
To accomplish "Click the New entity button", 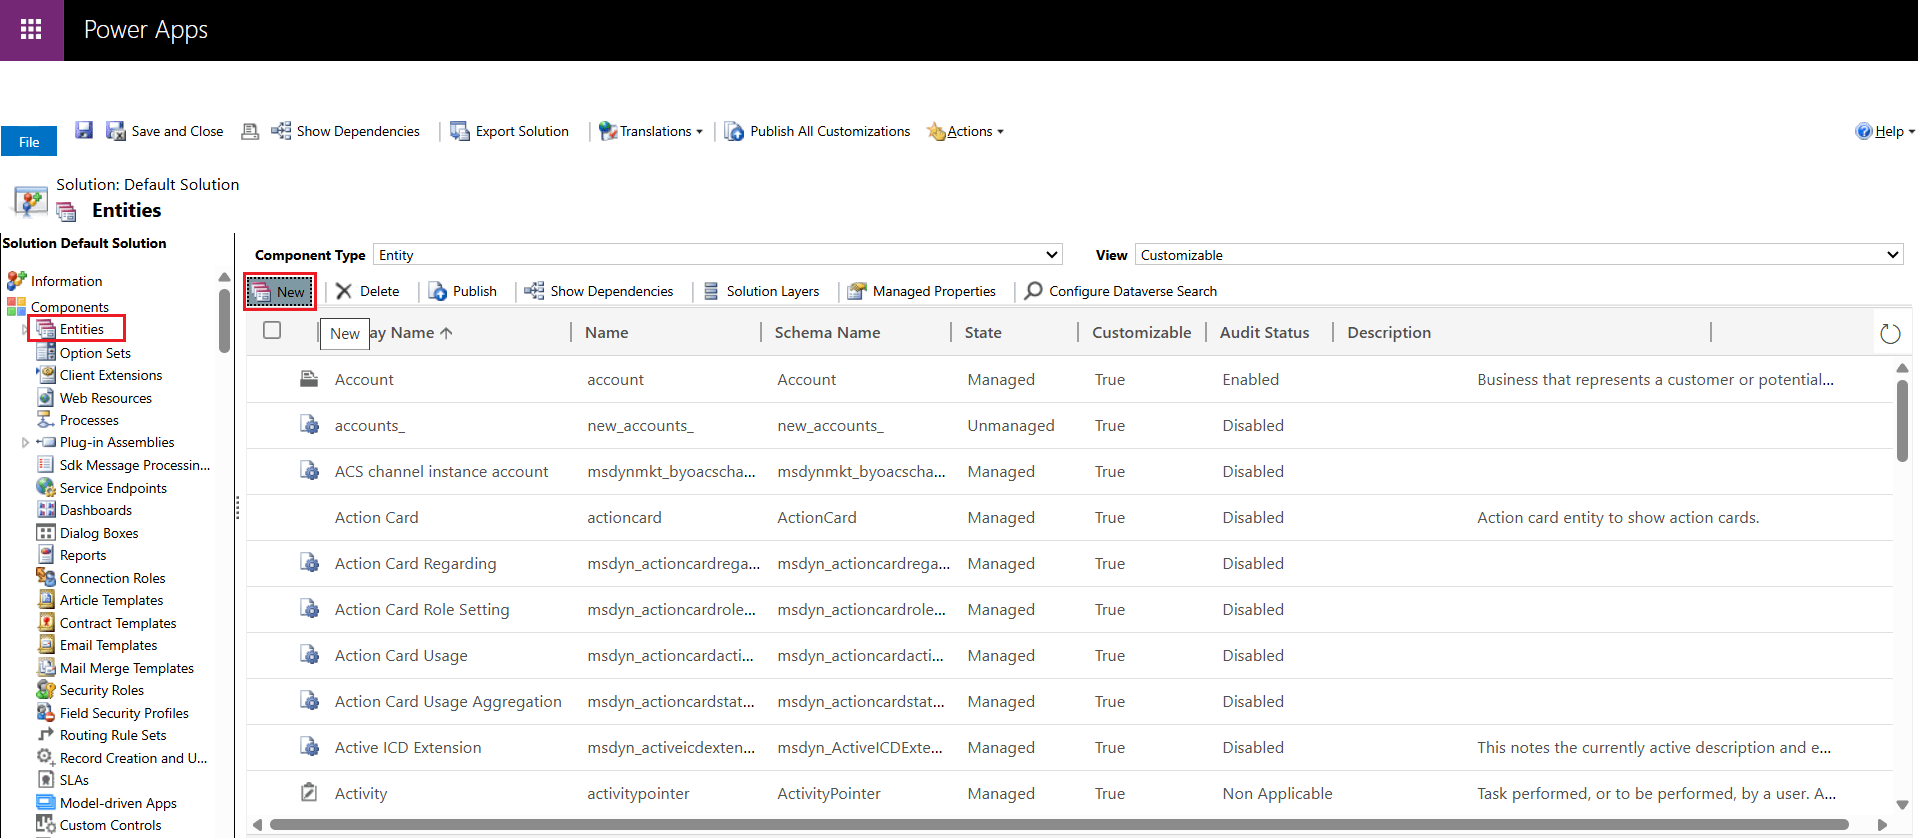I will [x=280, y=292].
